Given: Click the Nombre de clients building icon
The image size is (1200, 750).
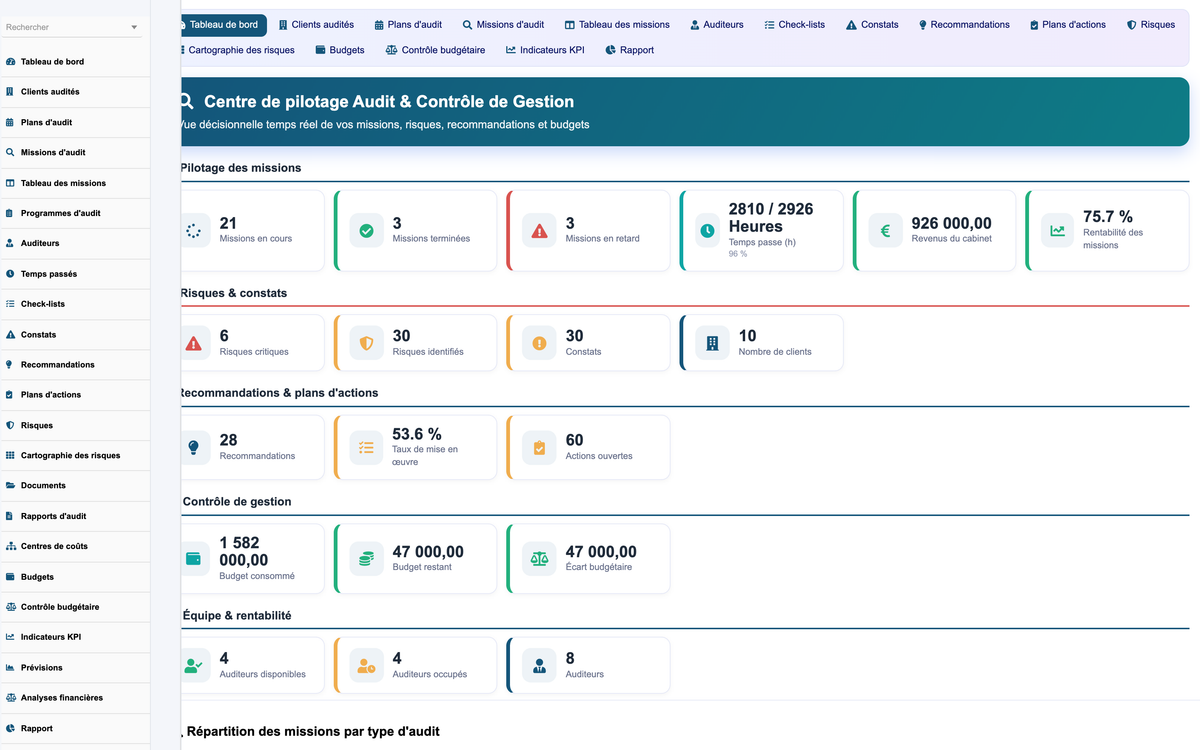Looking at the screenshot, I should pos(713,343).
